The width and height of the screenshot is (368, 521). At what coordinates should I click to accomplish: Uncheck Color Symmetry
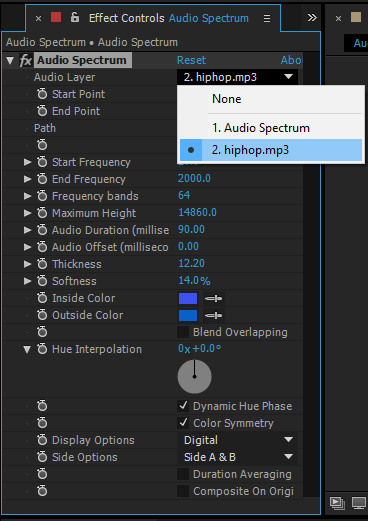(x=183, y=423)
